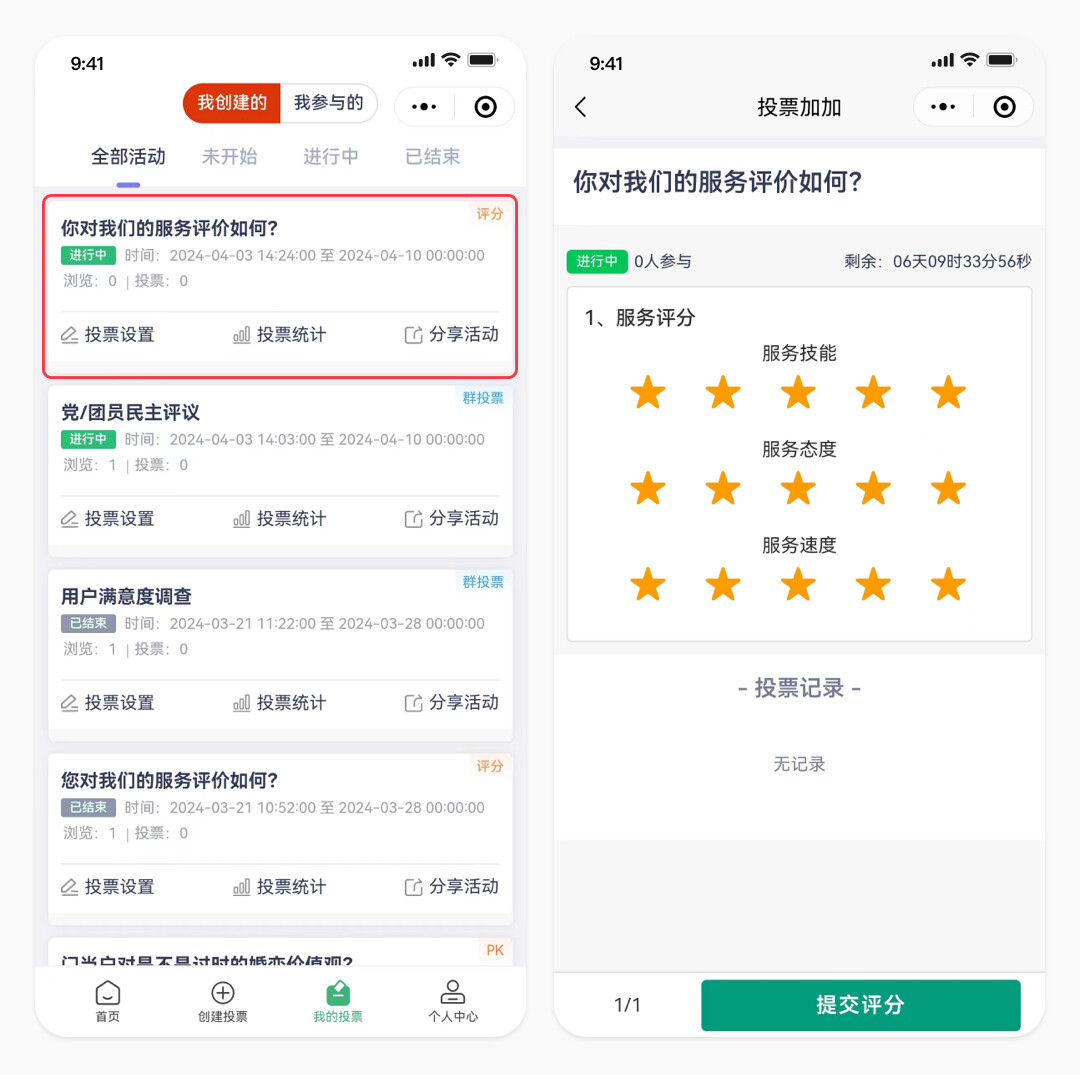Switch toggle to 我参与的

[x=329, y=103]
